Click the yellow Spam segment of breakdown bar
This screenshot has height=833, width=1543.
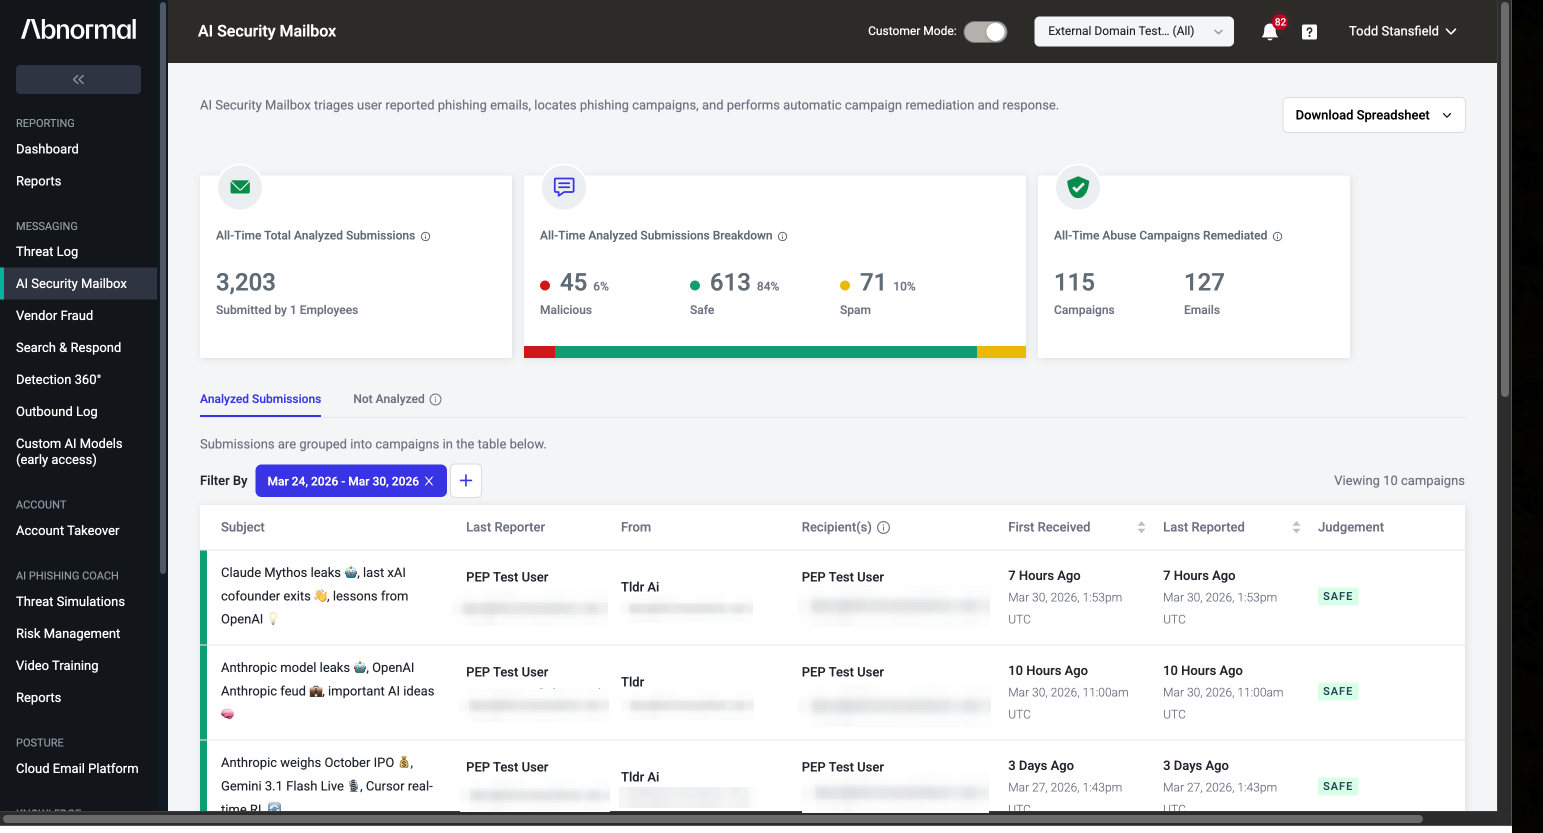coord(1001,352)
